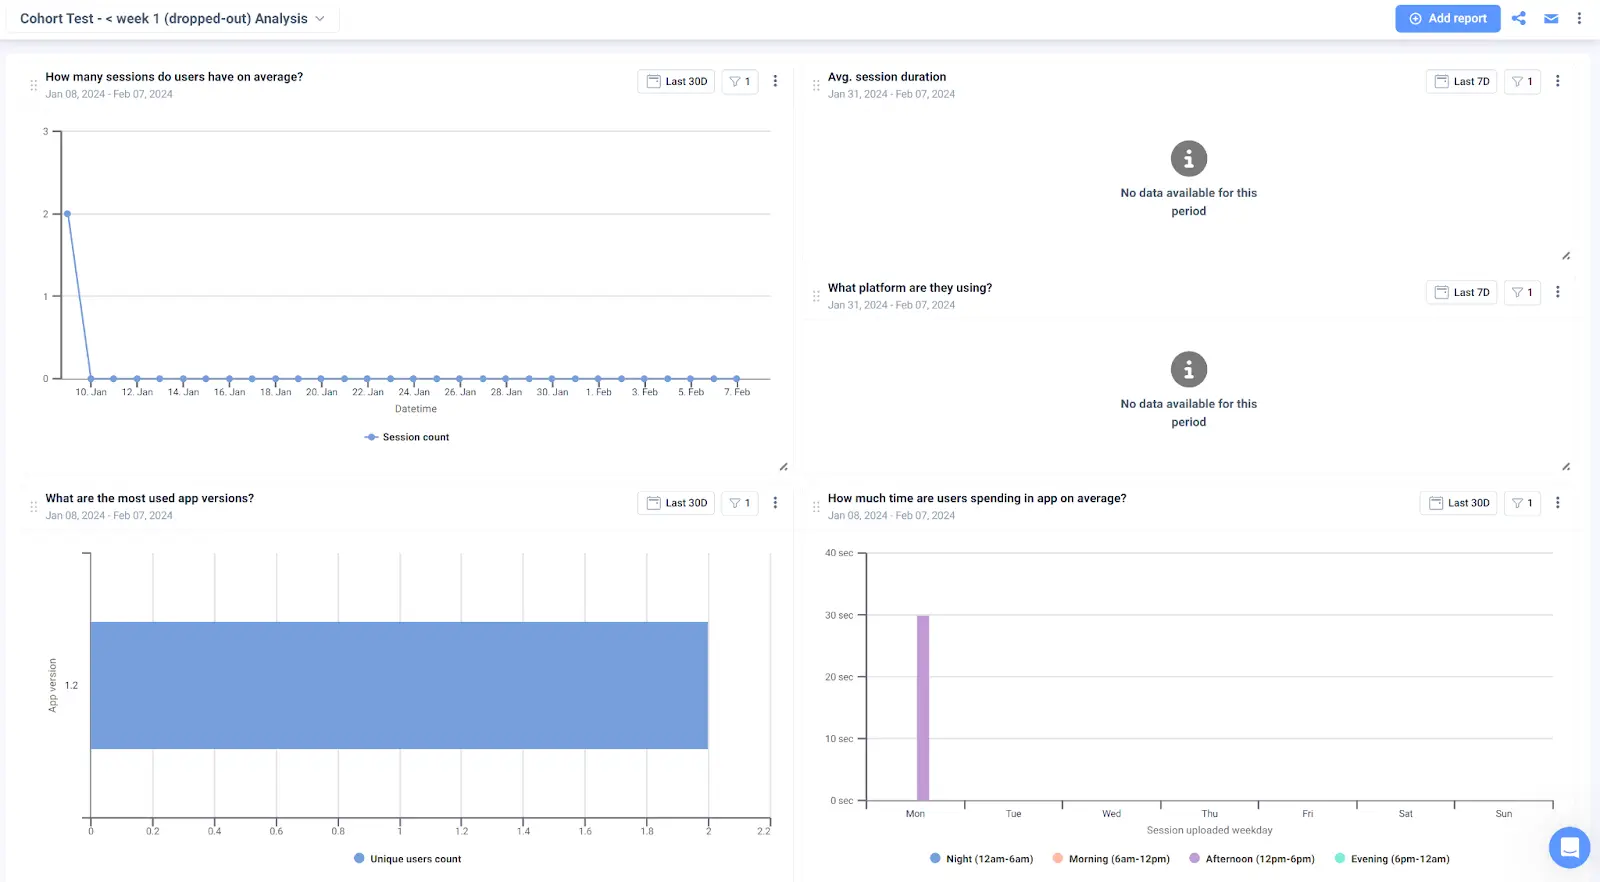
Task: Open more options on Avg. session duration report
Action: coord(1557,82)
